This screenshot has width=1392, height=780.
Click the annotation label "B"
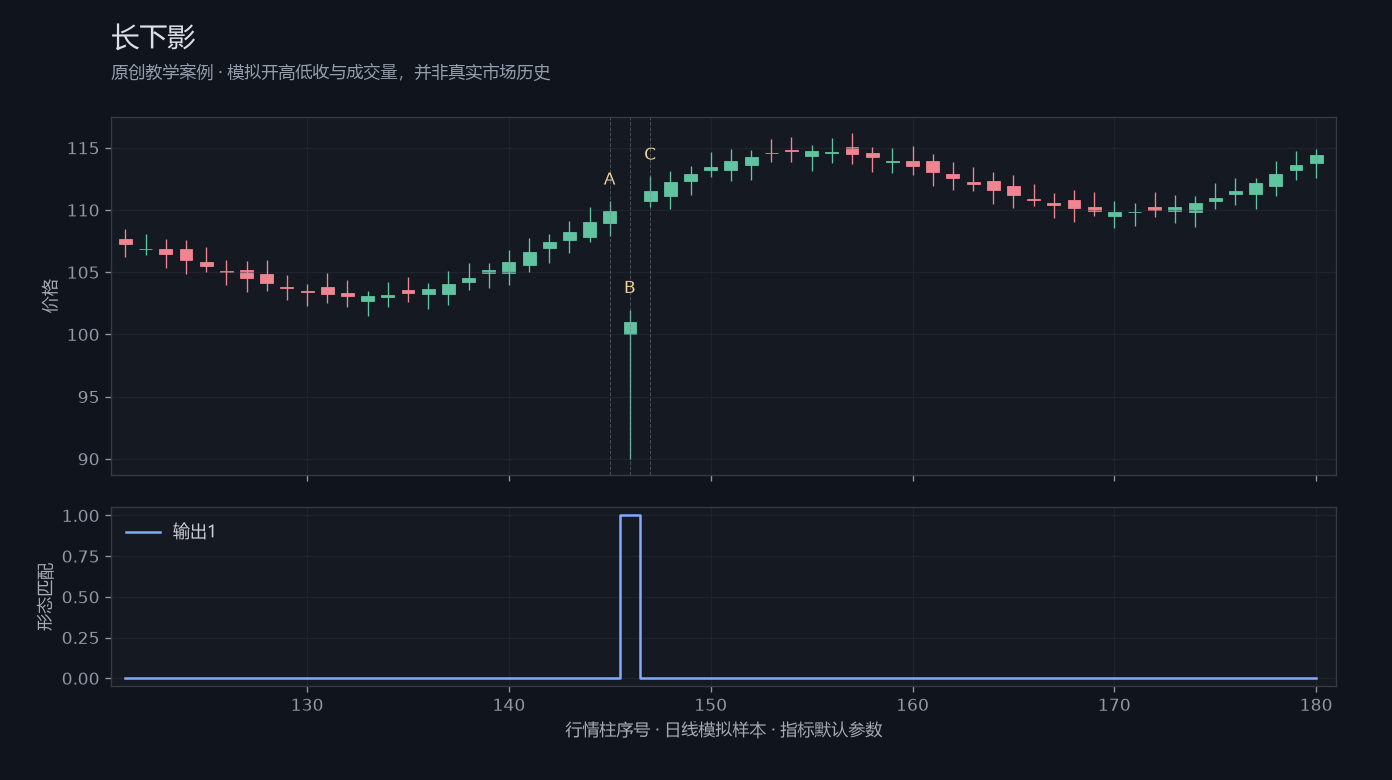pos(630,288)
